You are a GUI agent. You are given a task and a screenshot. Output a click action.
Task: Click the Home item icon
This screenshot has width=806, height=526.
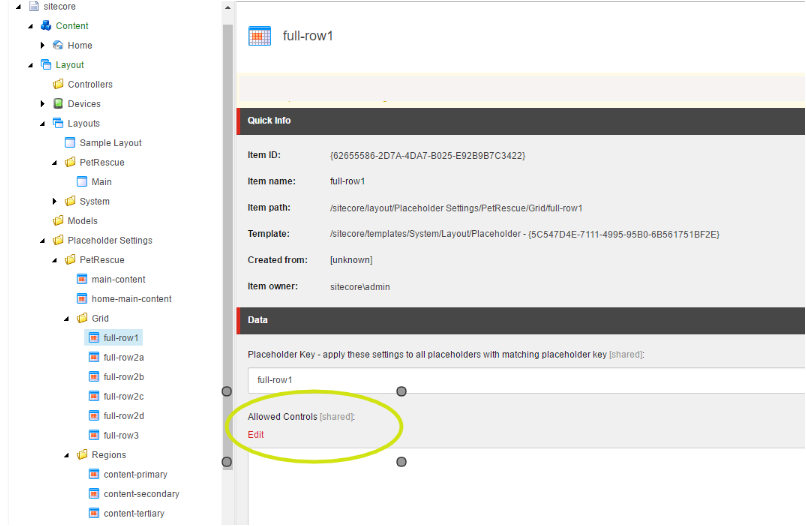click(58, 45)
